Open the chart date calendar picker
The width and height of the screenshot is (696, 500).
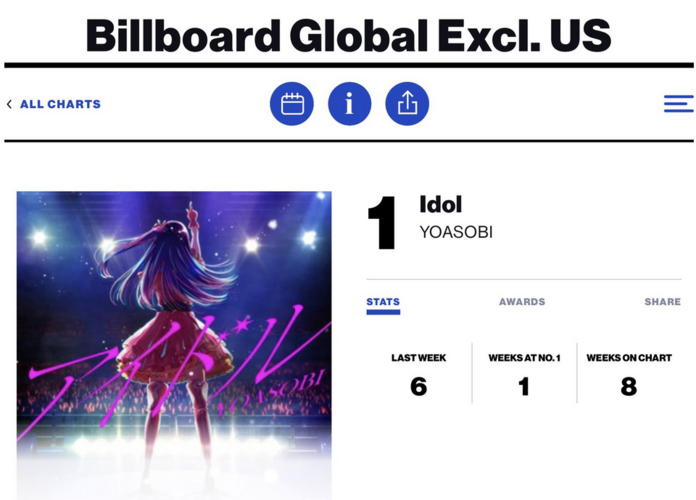[x=292, y=104]
